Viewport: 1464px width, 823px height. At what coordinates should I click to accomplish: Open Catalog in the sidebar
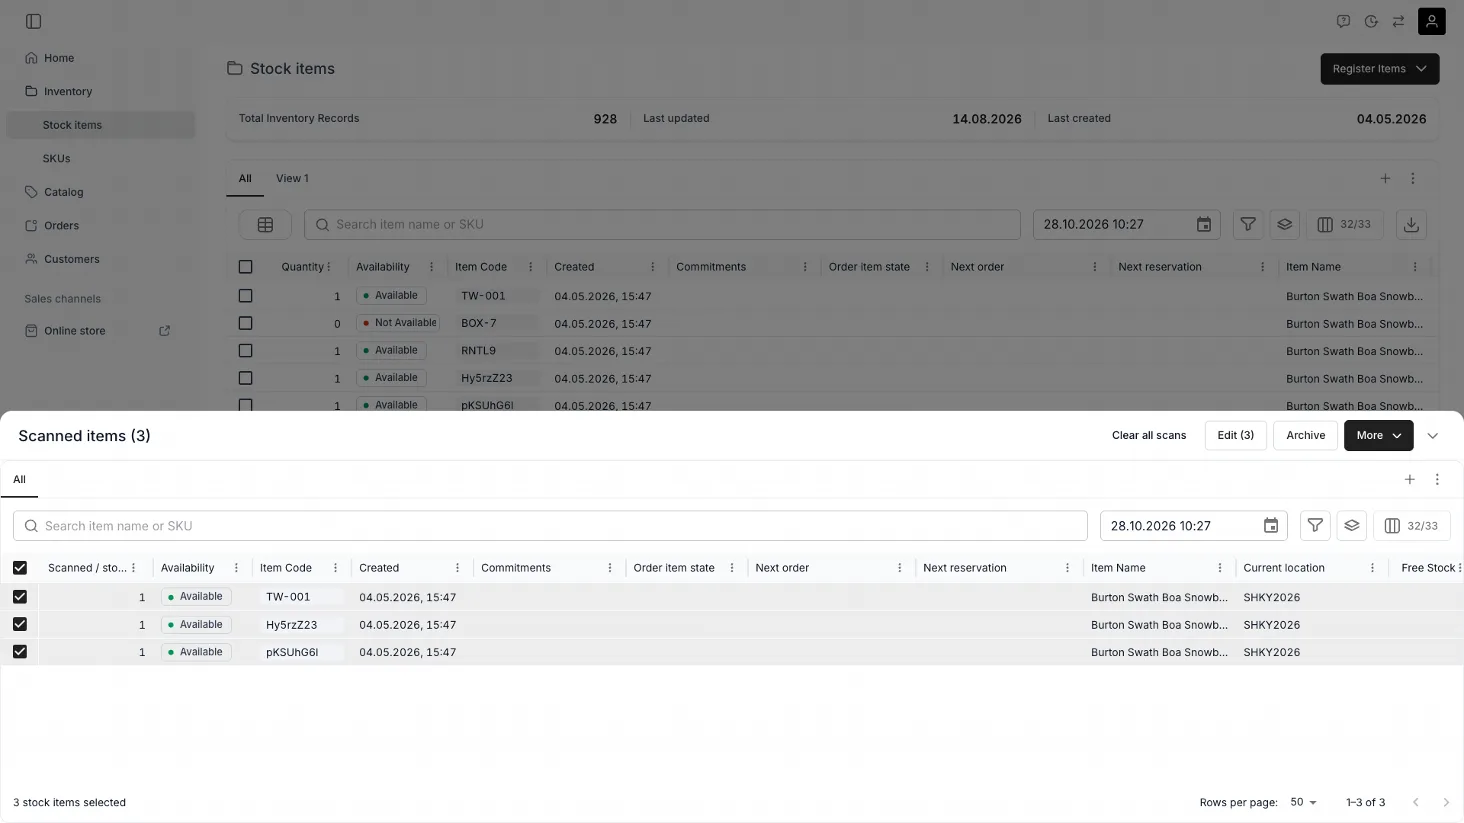[x=101, y=192]
